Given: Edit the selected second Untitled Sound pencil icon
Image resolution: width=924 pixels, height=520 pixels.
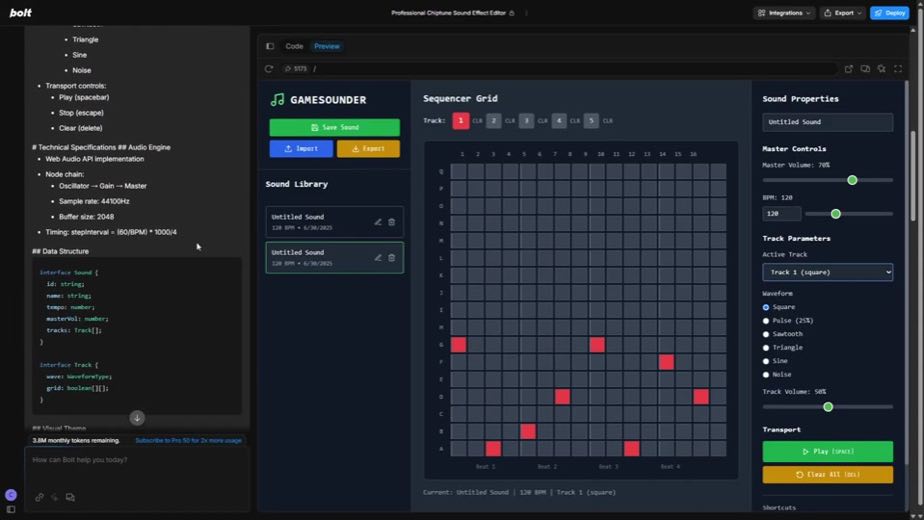Looking at the screenshot, I should [378, 258].
